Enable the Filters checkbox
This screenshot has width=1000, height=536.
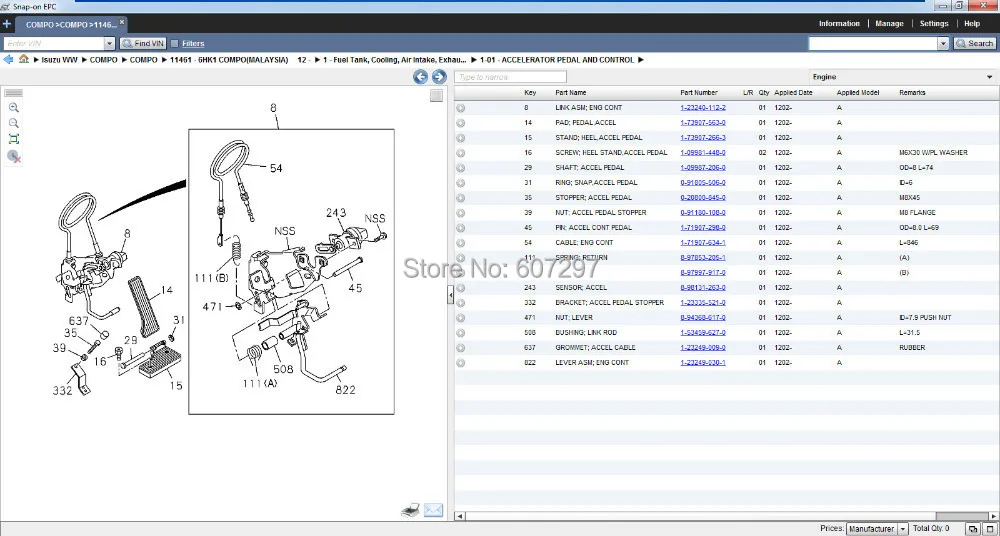click(175, 44)
